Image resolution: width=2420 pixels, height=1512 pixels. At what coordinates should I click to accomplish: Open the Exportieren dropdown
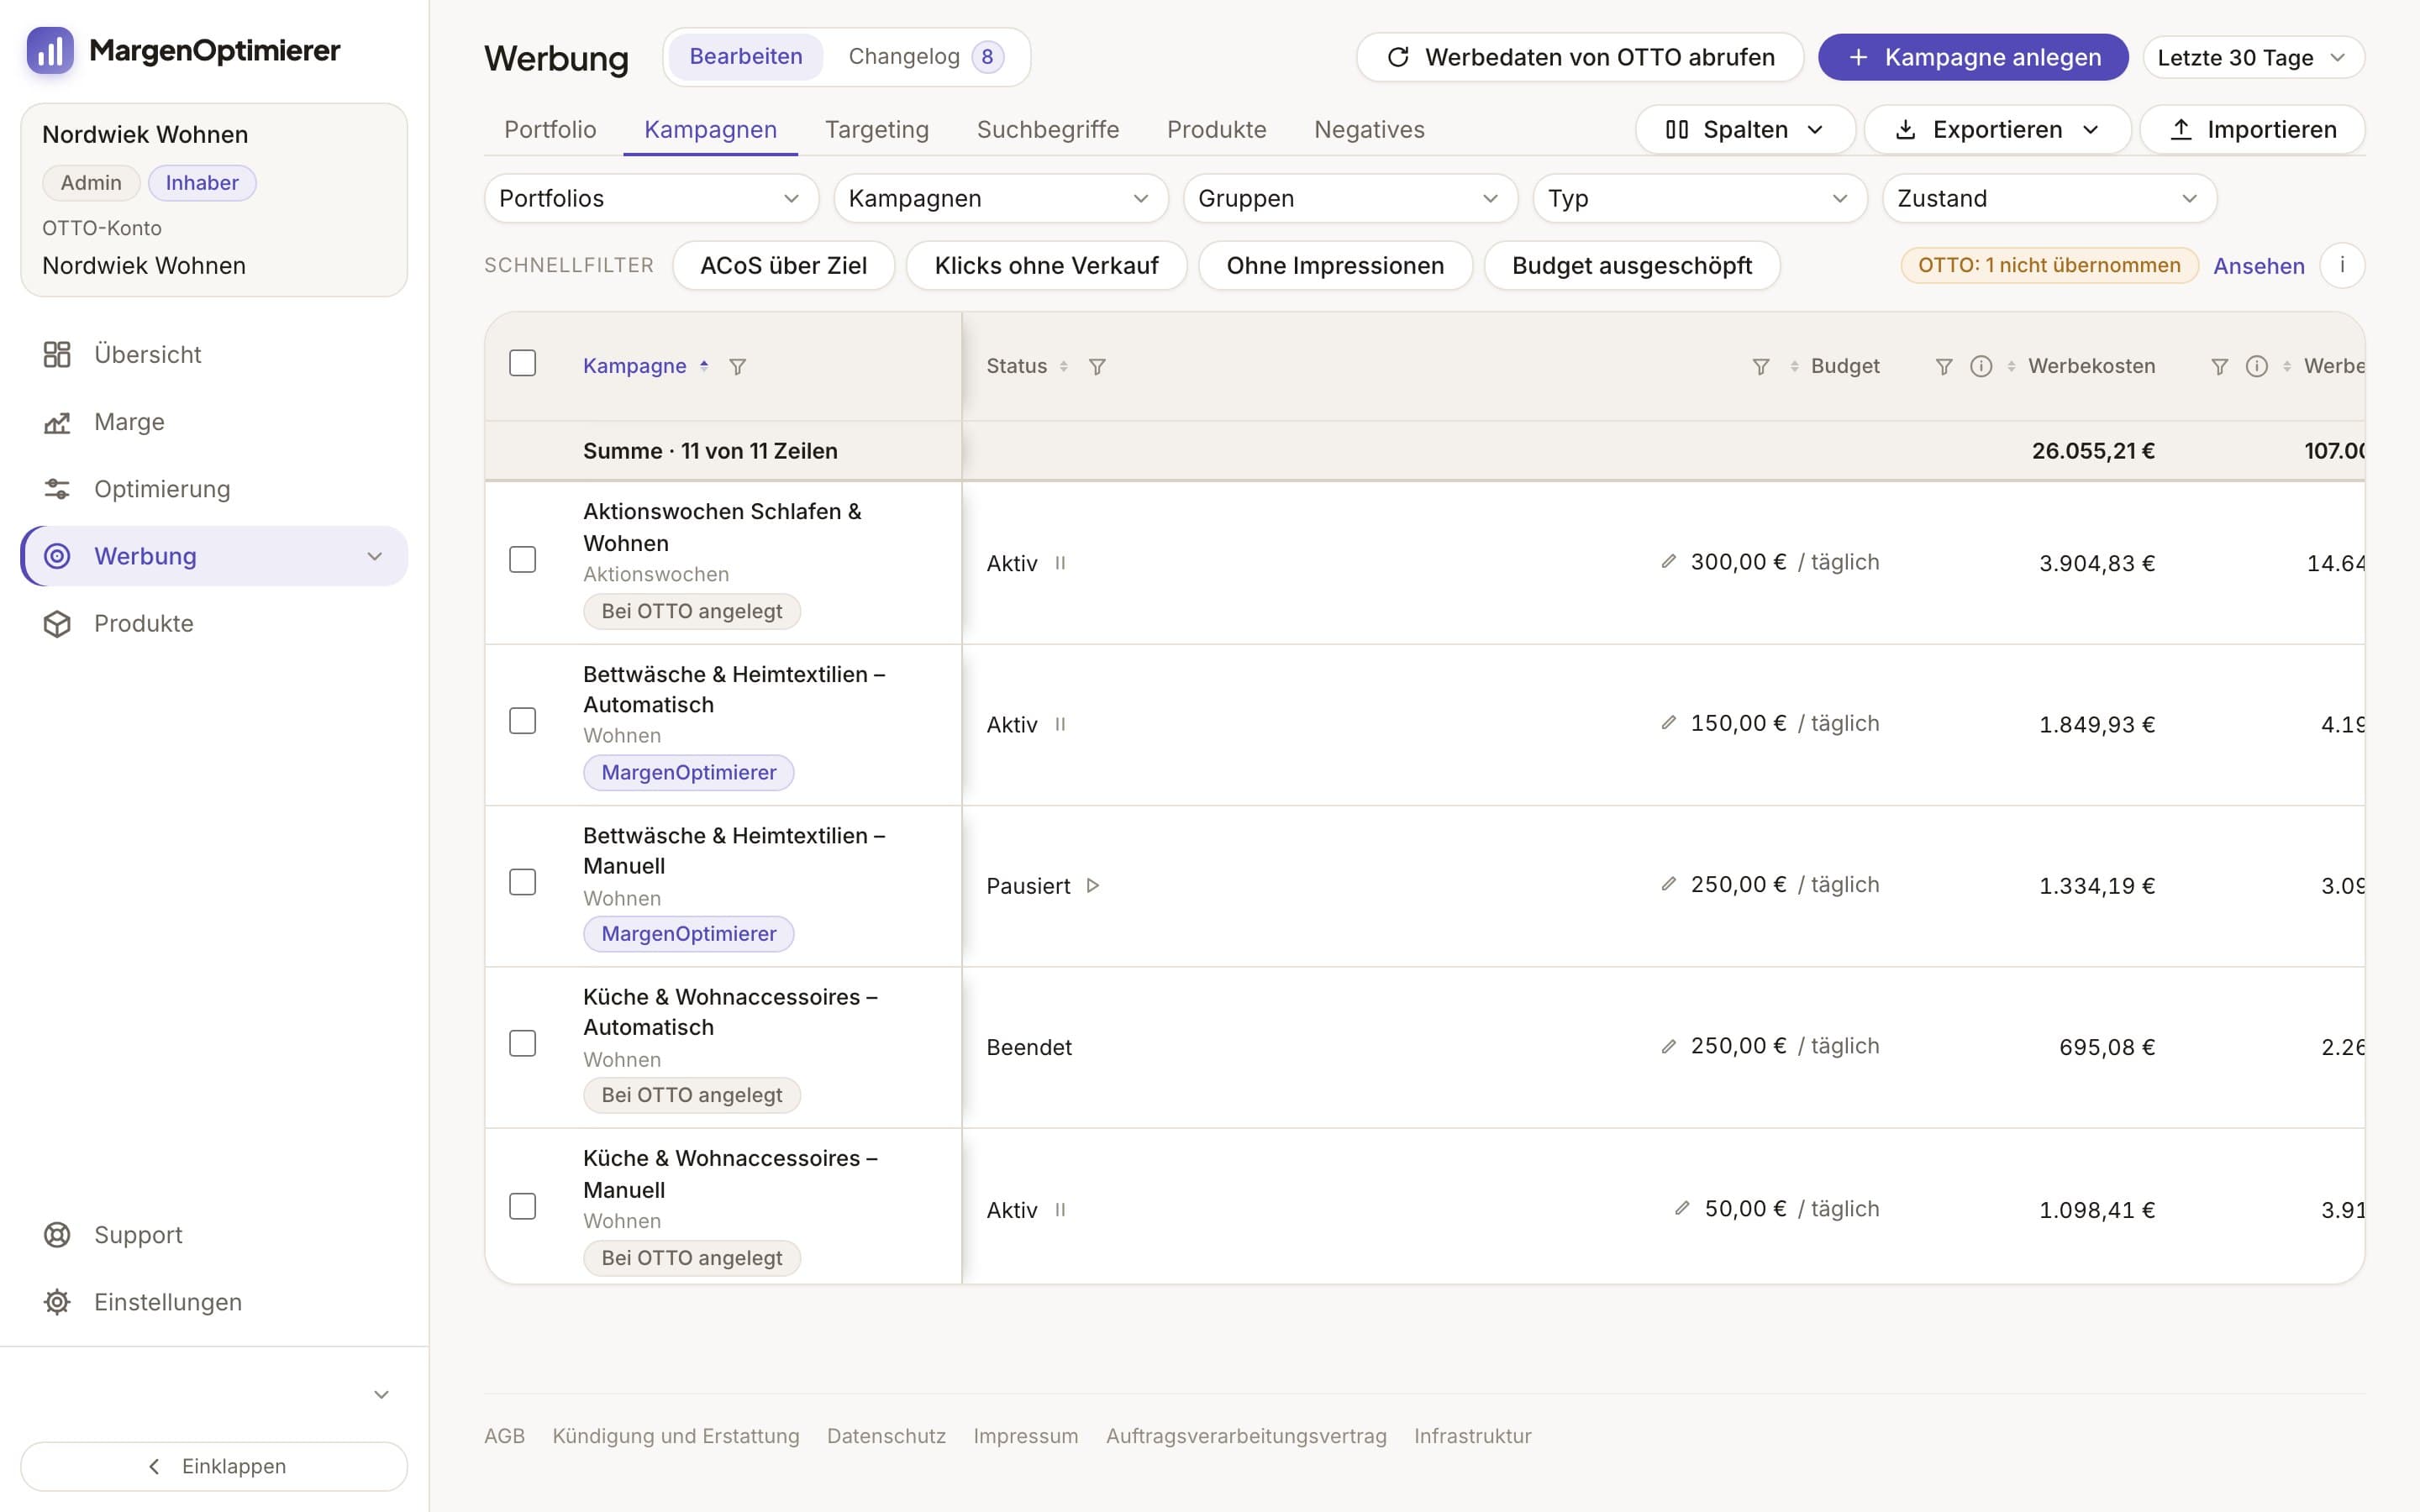tap(1998, 130)
